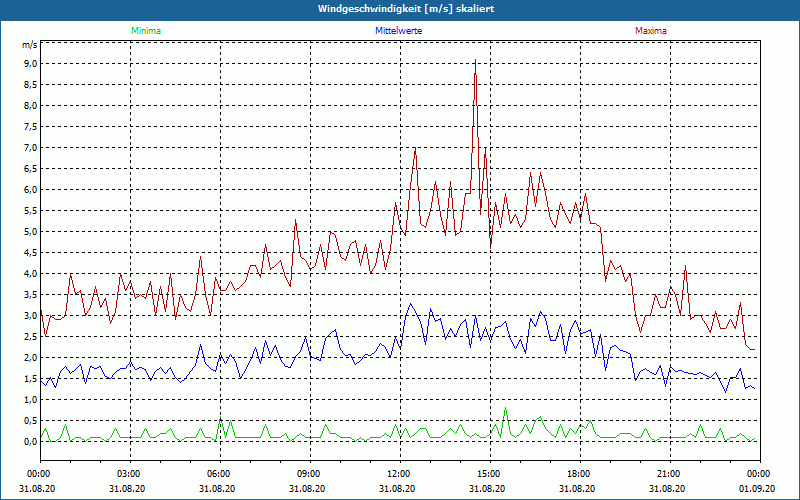This screenshot has height=500, width=800.
Task: Click the 01.09.20 date label
Action: click(757, 488)
